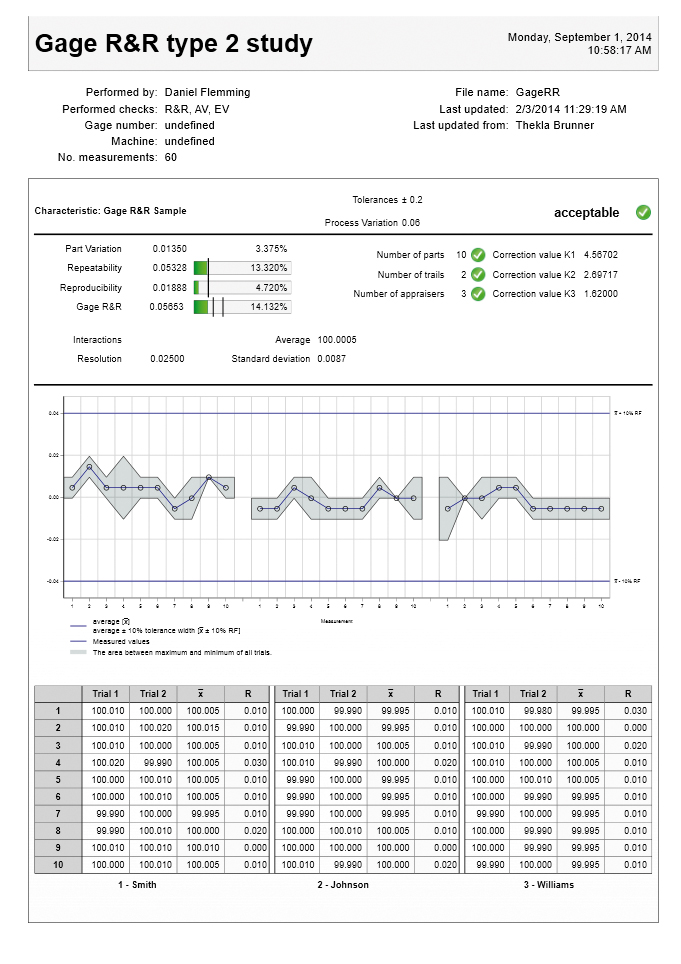The width and height of the screenshot is (681, 964).
Task: Click the Gage R&R type 2 study title
Action: (174, 44)
